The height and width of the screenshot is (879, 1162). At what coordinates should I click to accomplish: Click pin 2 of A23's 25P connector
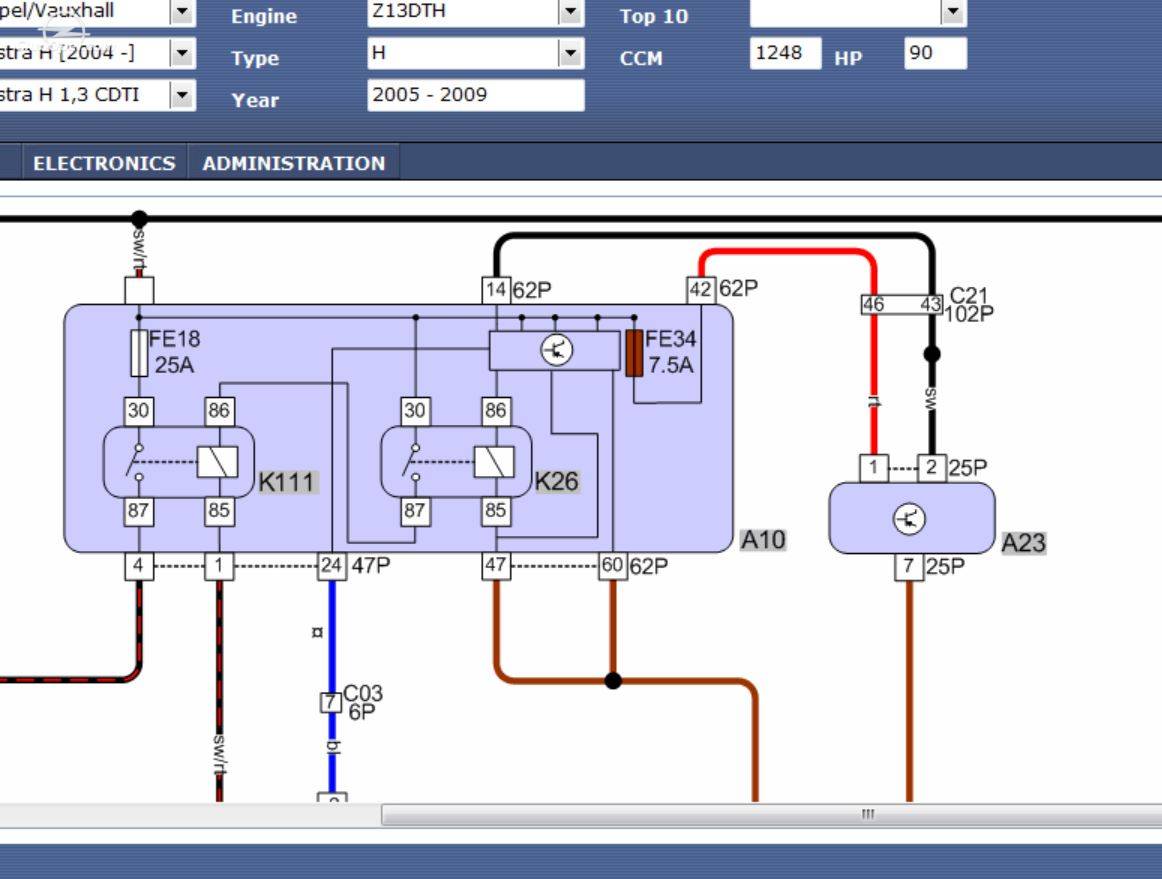click(932, 468)
